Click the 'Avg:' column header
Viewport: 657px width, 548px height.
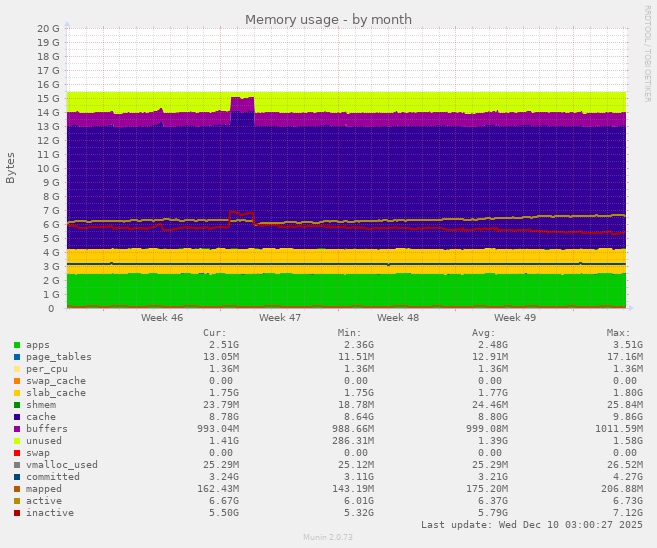point(484,333)
